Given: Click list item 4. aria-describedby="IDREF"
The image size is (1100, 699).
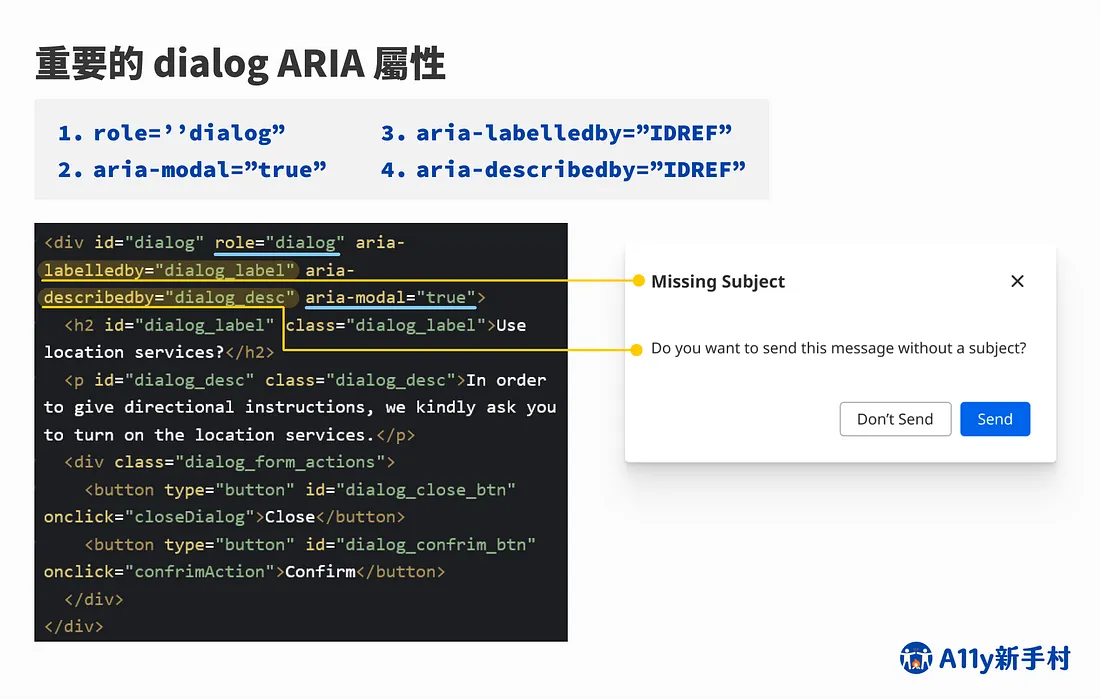Looking at the screenshot, I should point(563,170).
